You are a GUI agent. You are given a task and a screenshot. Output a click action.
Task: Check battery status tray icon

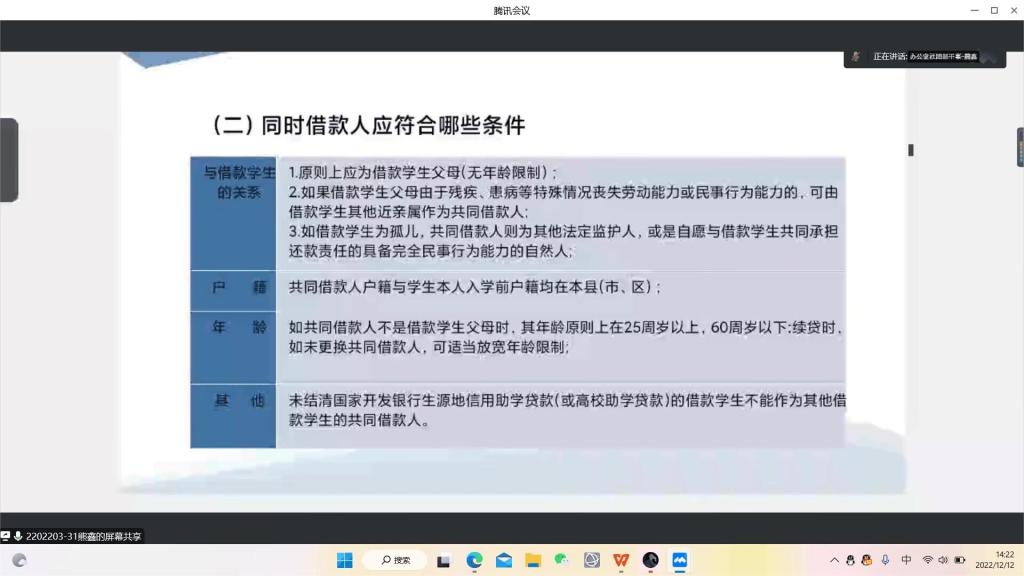pyautogui.click(x=959, y=560)
